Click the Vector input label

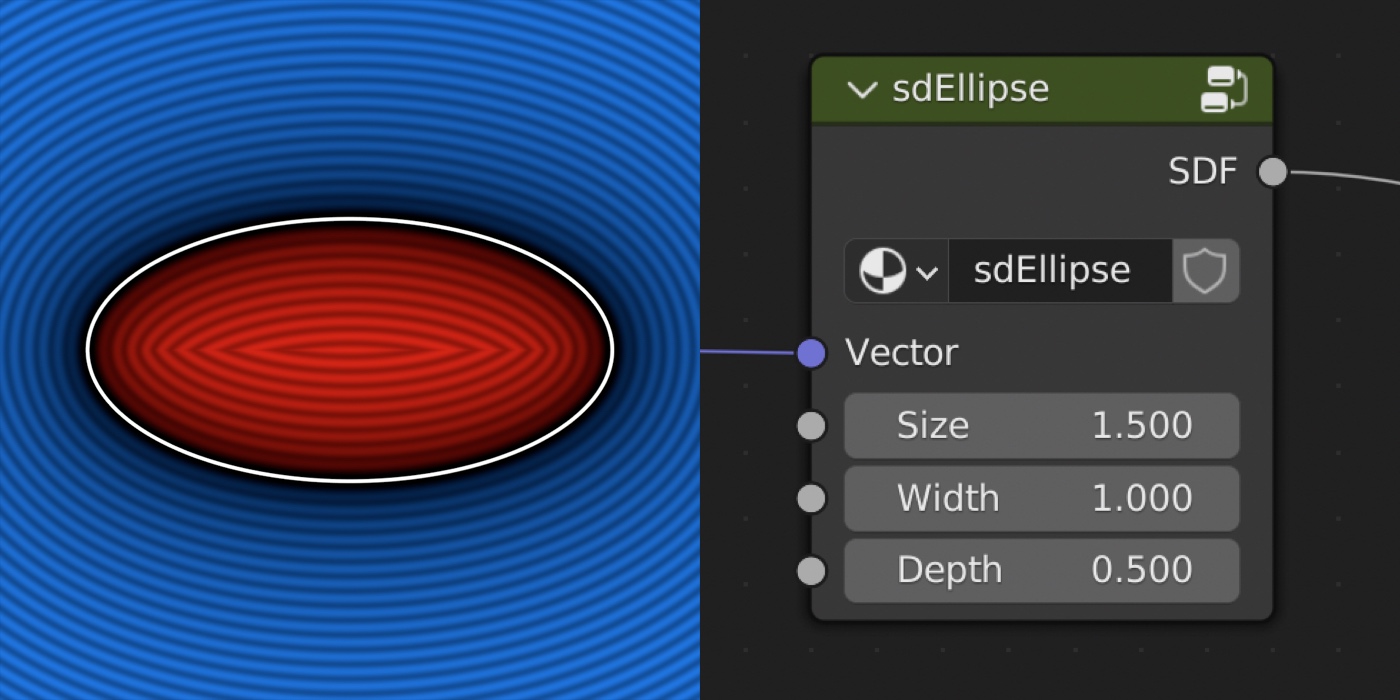click(902, 352)
